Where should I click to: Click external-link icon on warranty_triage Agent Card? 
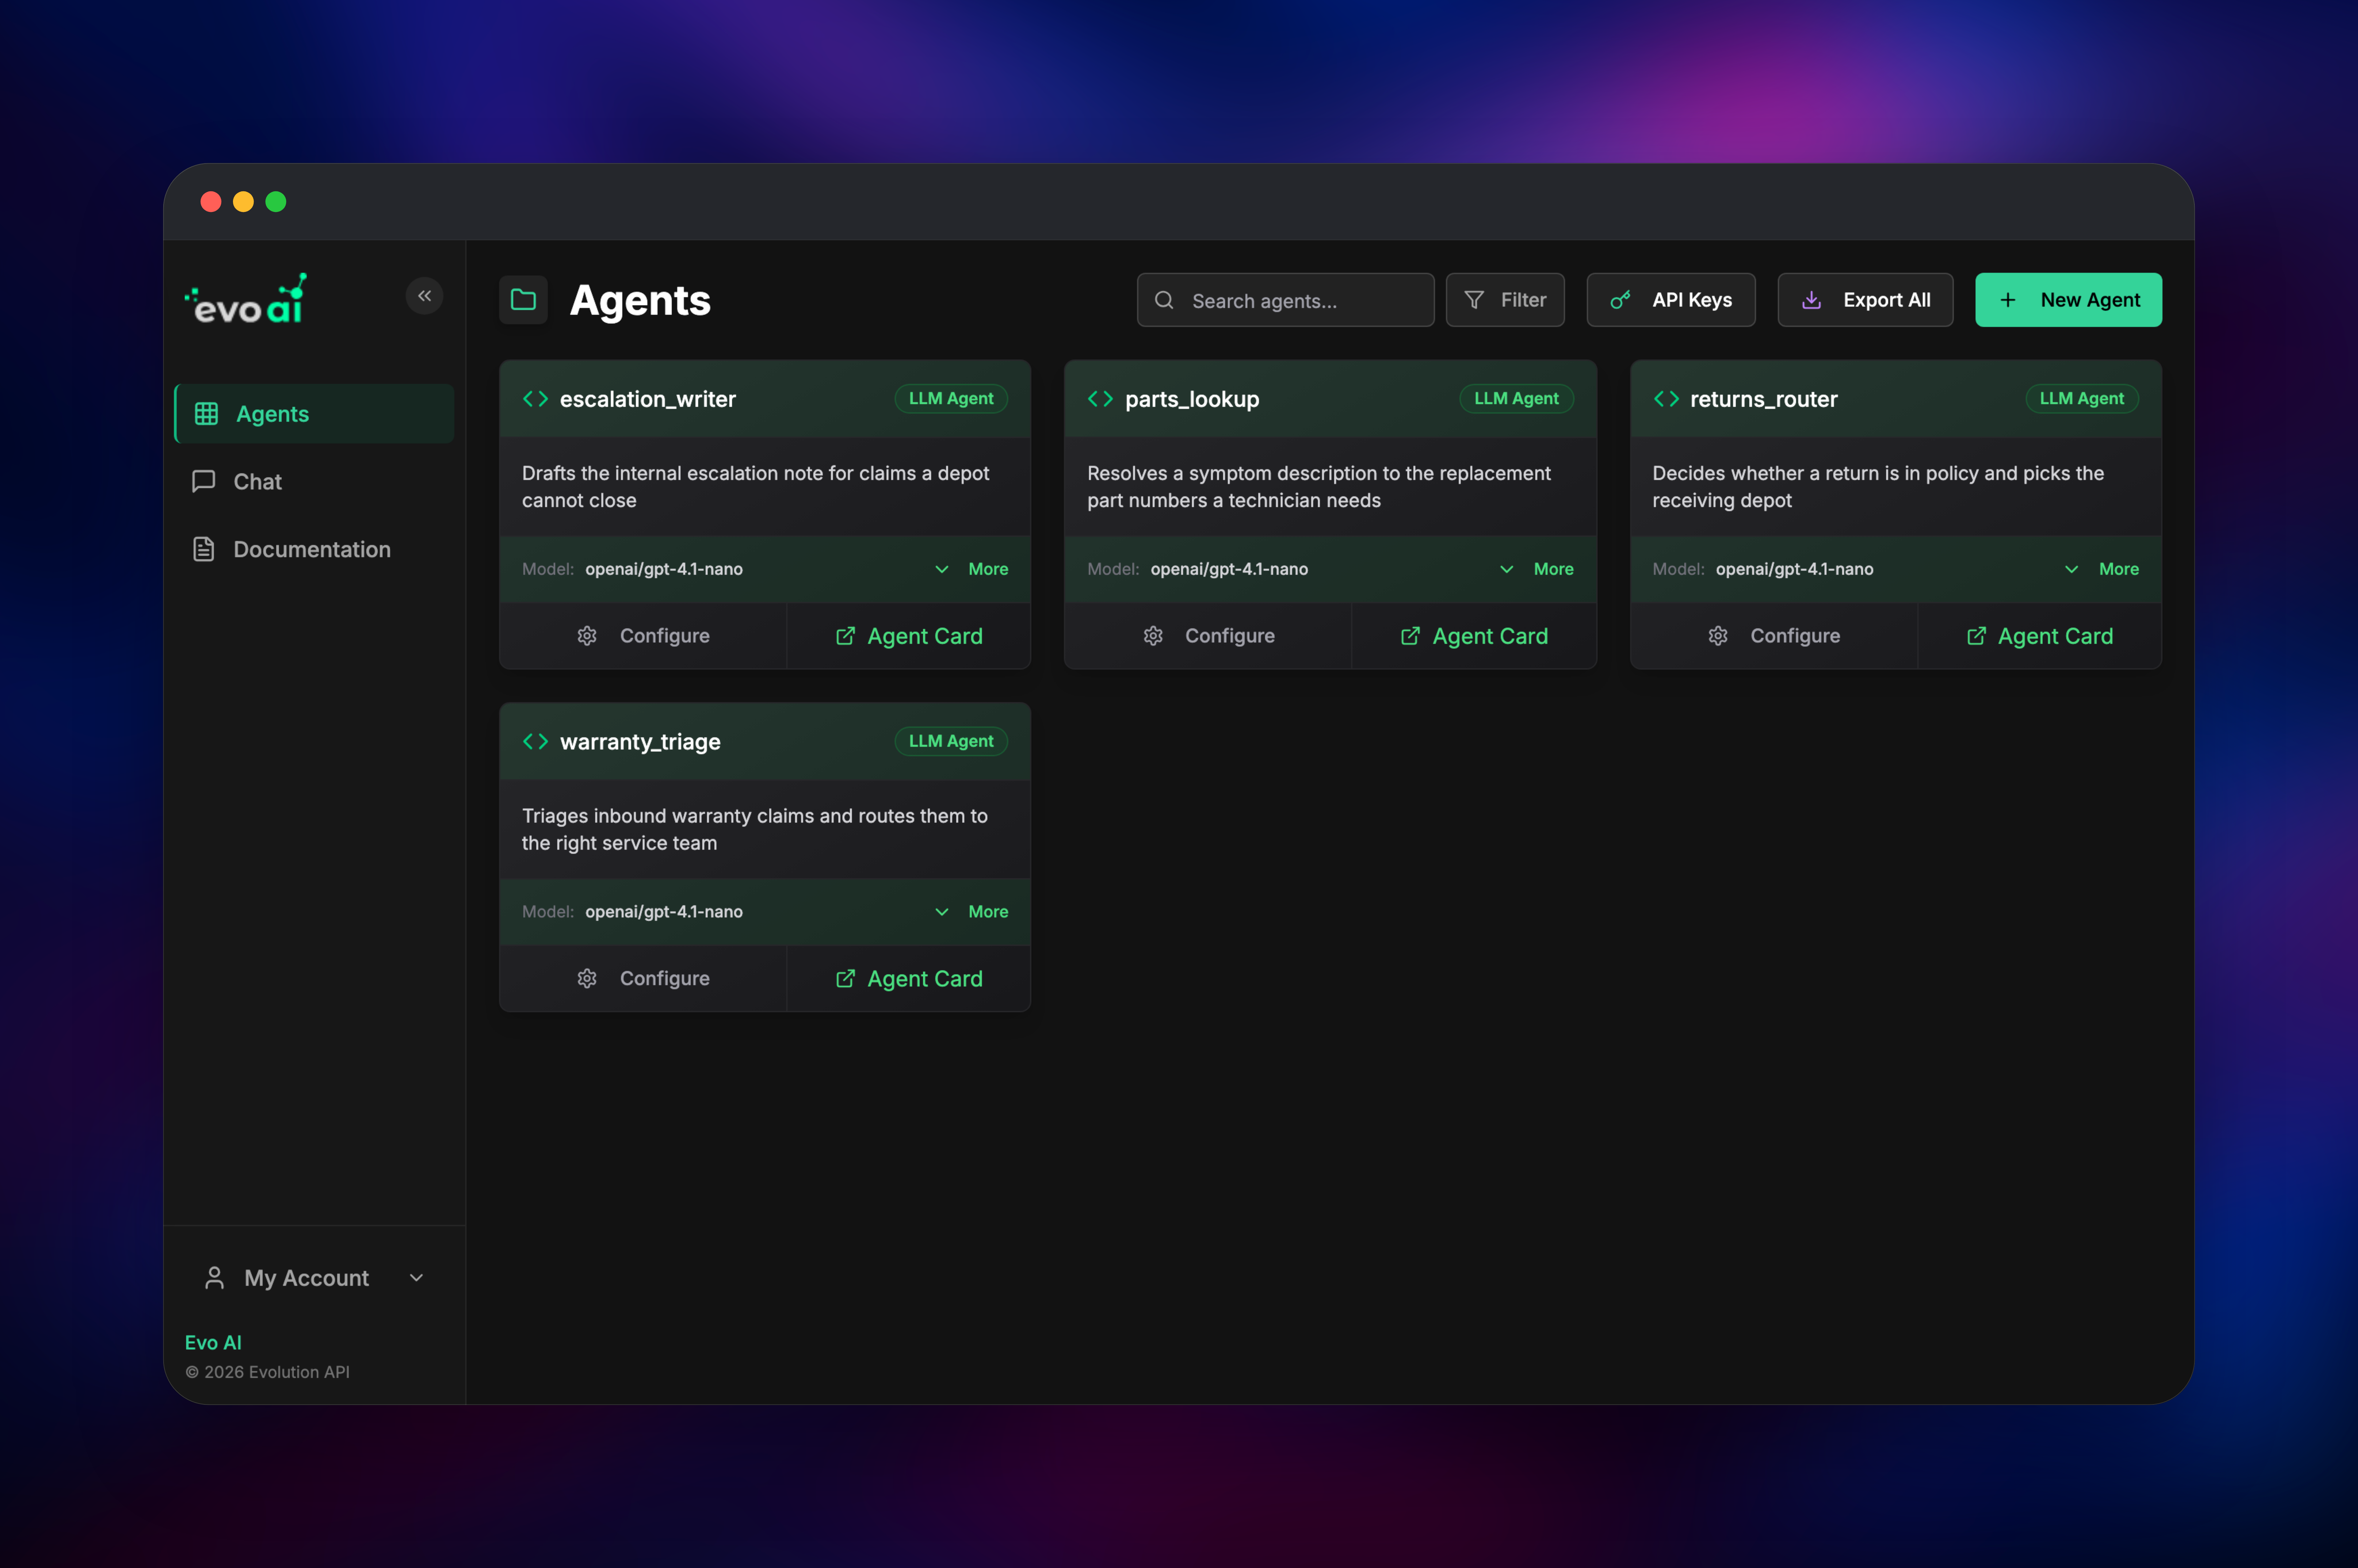point(845,978)
